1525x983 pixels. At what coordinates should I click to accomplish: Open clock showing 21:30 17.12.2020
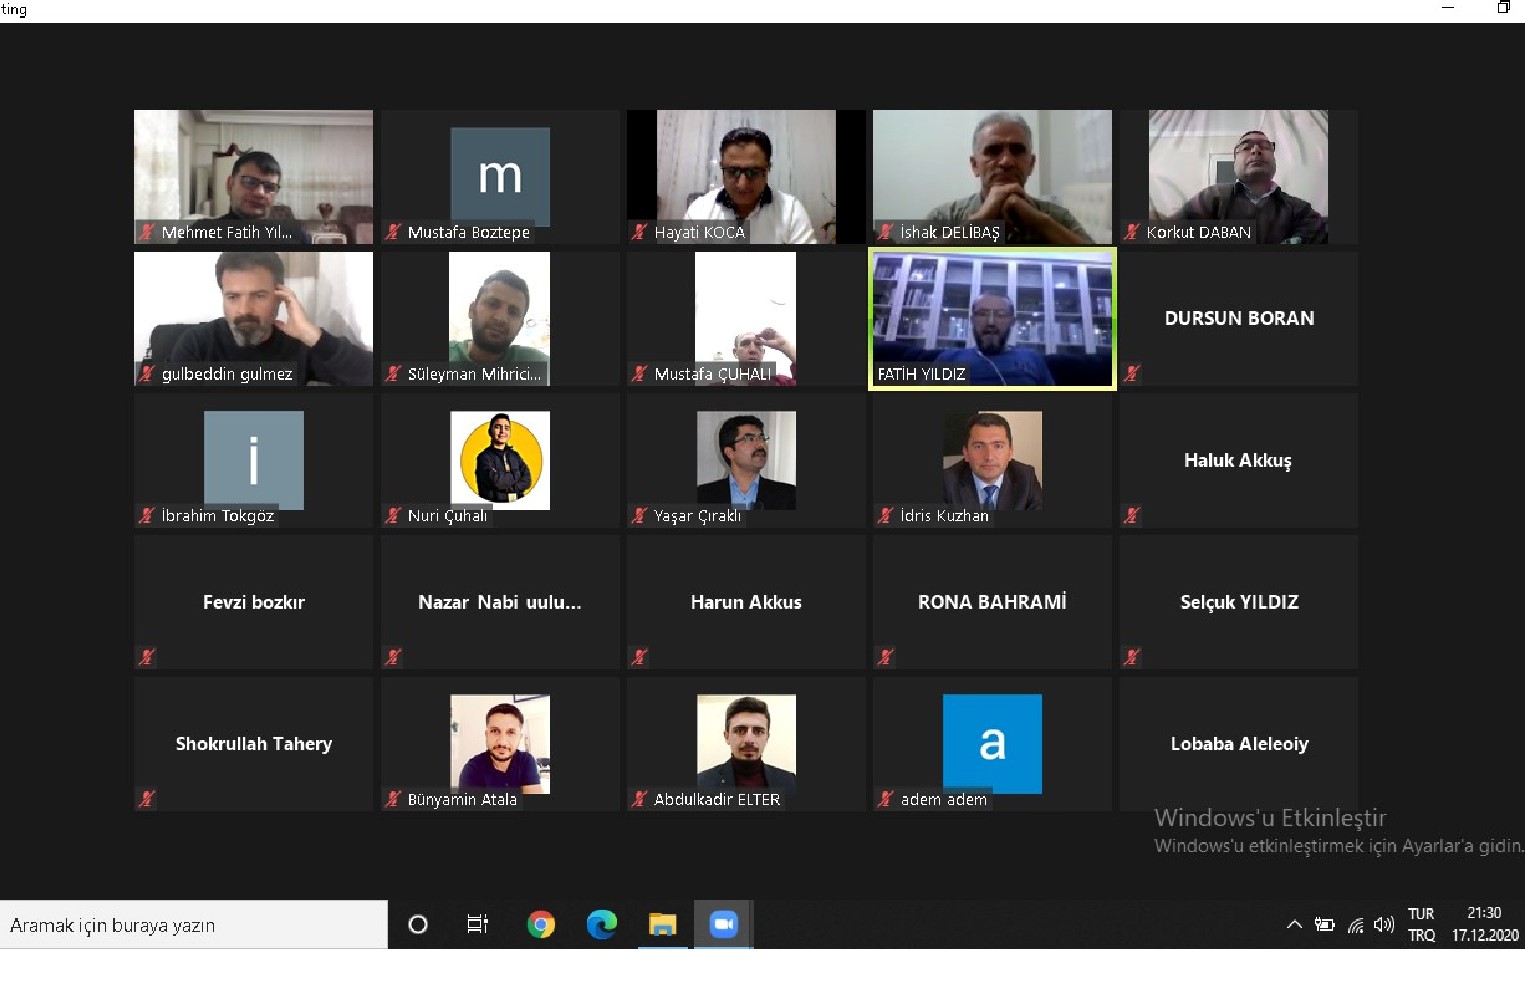click(x=1485, y=925)
